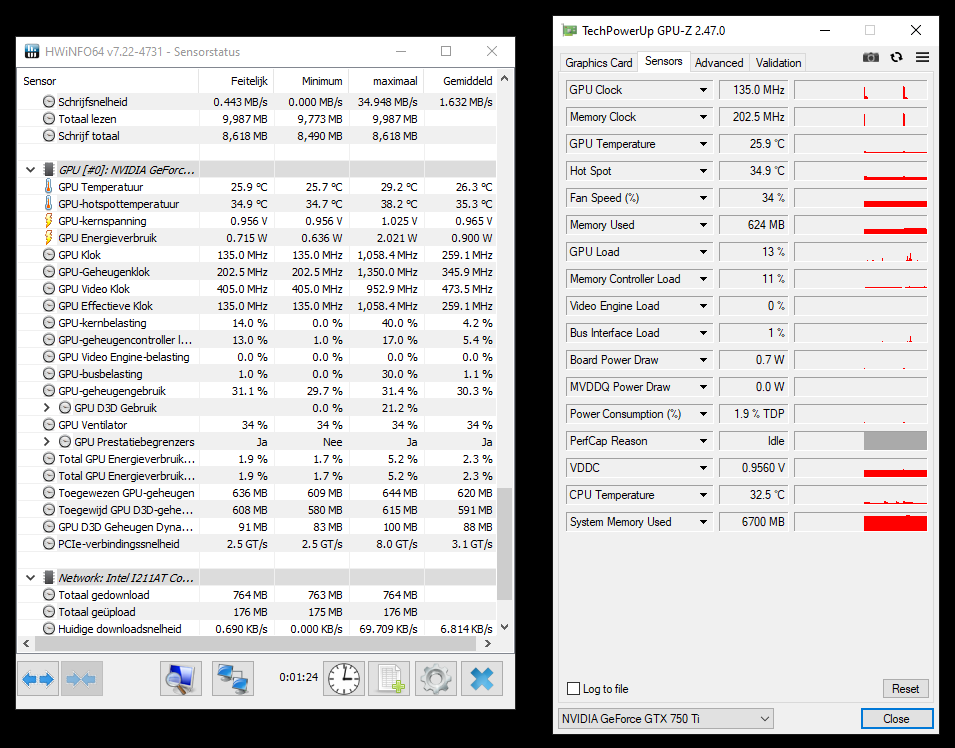
Task: Click the GPU-Z refresh icon
Action: coord(897,57)
